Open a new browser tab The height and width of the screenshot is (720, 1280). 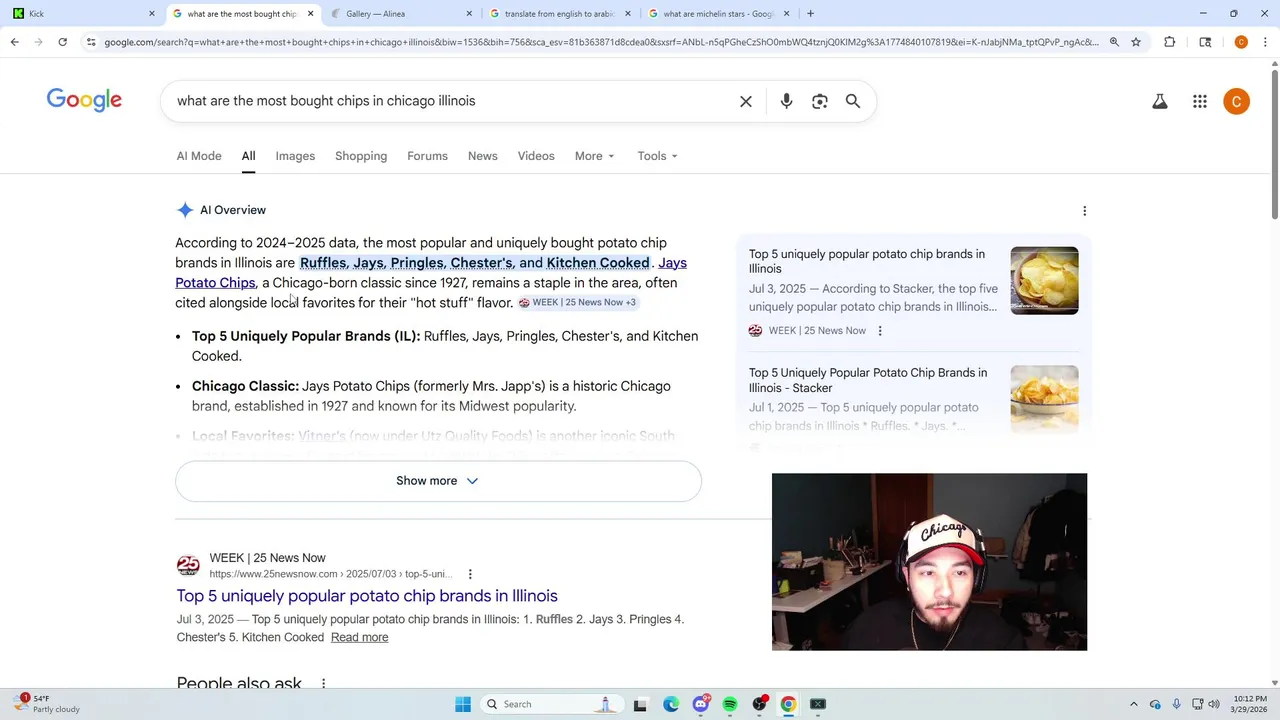tap(810, 14)
